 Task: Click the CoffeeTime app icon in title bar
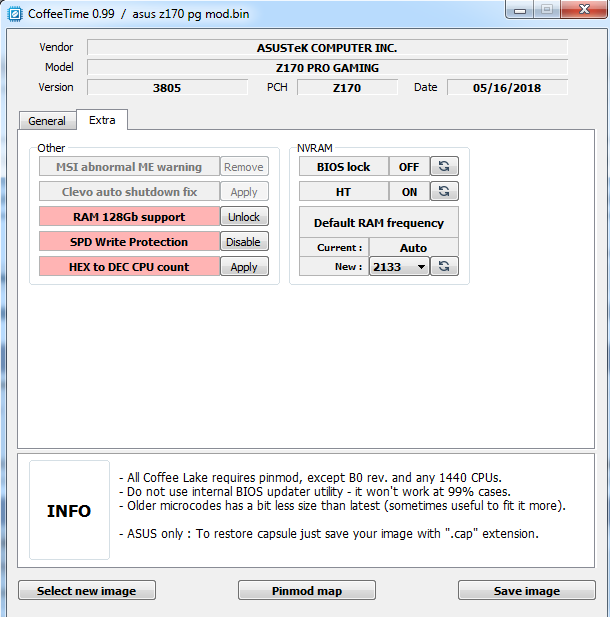[15, 14]
